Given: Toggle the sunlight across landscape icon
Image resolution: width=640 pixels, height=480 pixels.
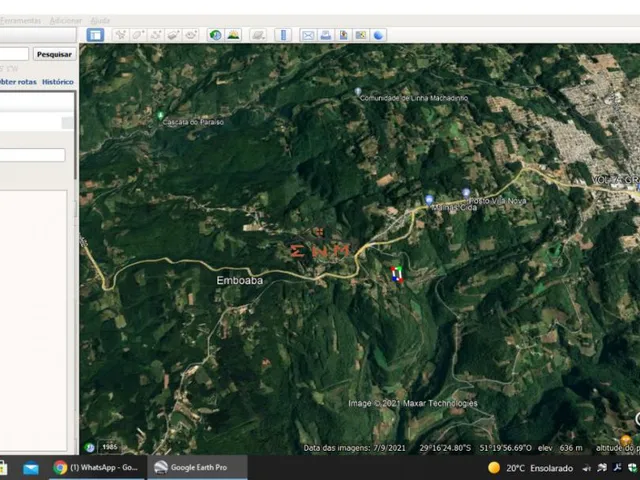Looking at the screenshot, I should click(233, 35).
